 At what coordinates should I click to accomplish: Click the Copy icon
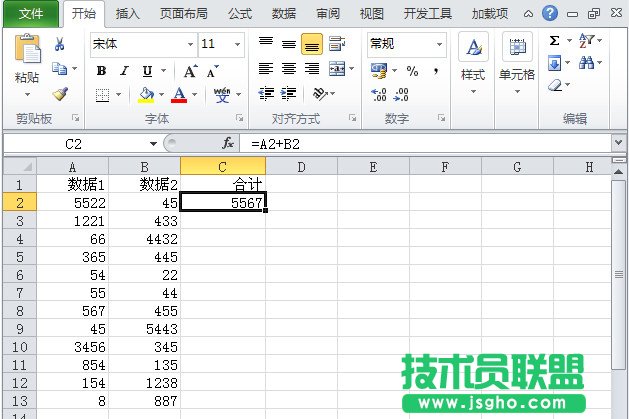tap(59, 69)
